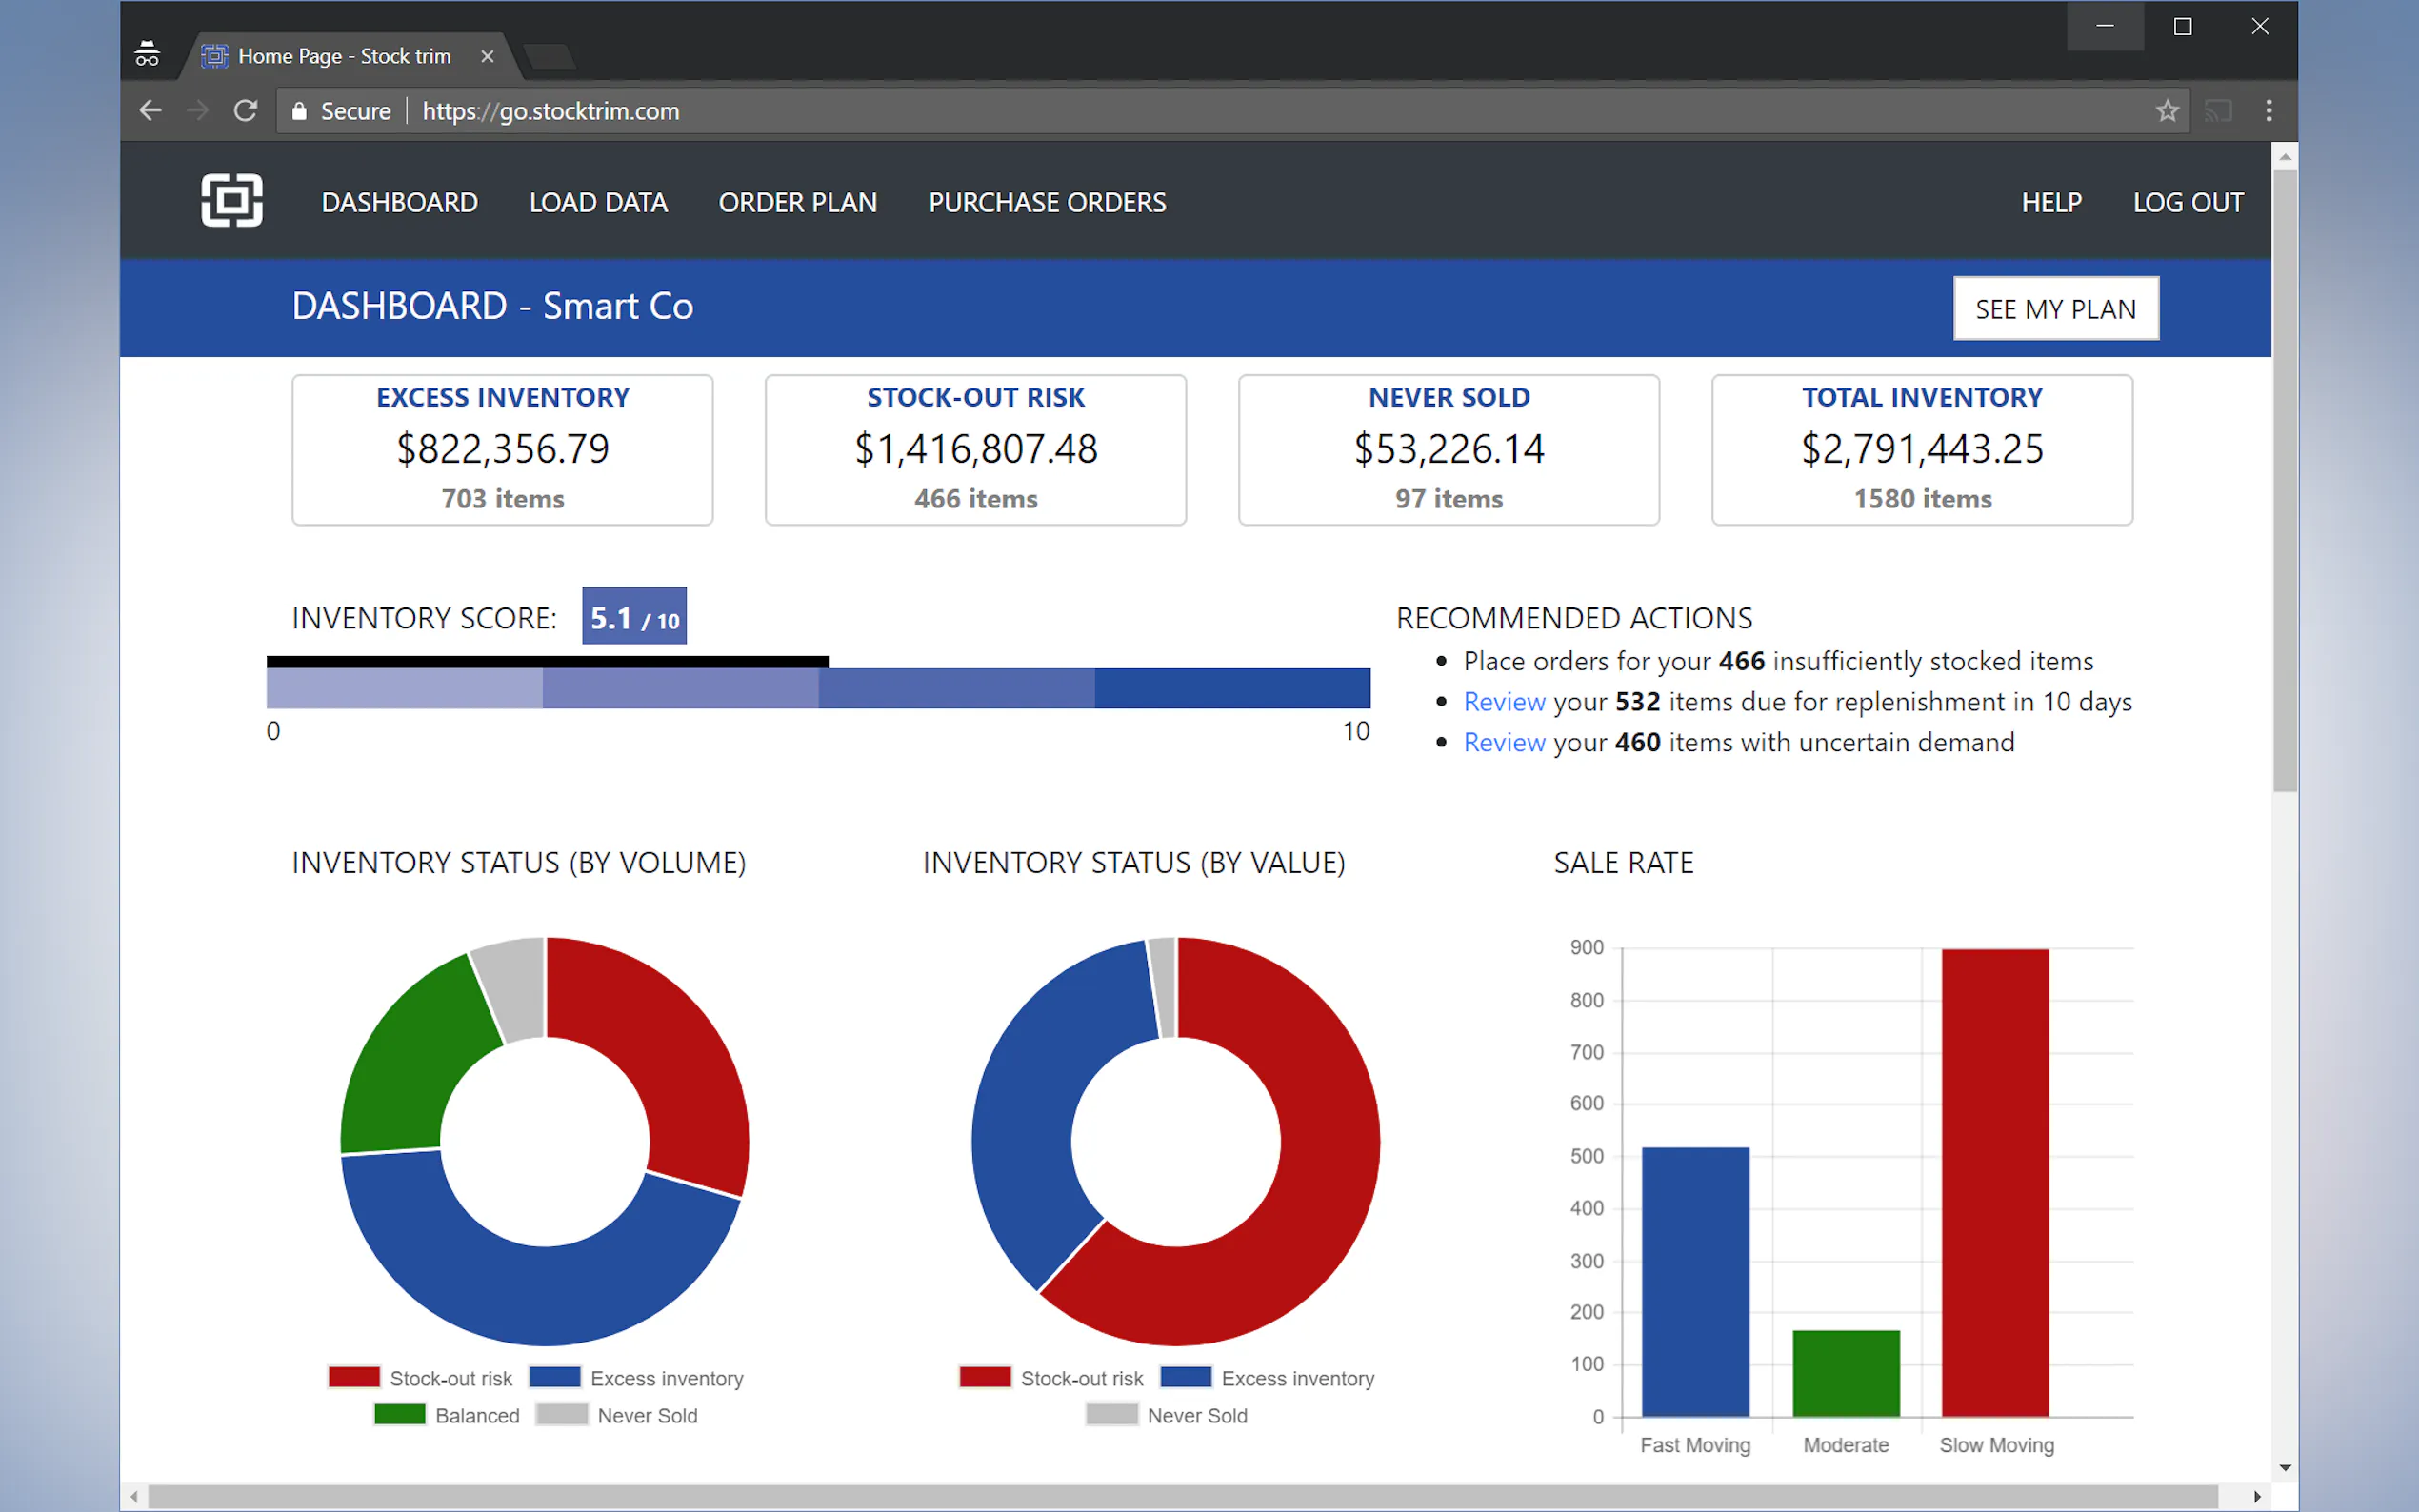2419x1512 pixels.
Task: Close the Home Page - Stock trim tab
Action: (x=487, y=57)
